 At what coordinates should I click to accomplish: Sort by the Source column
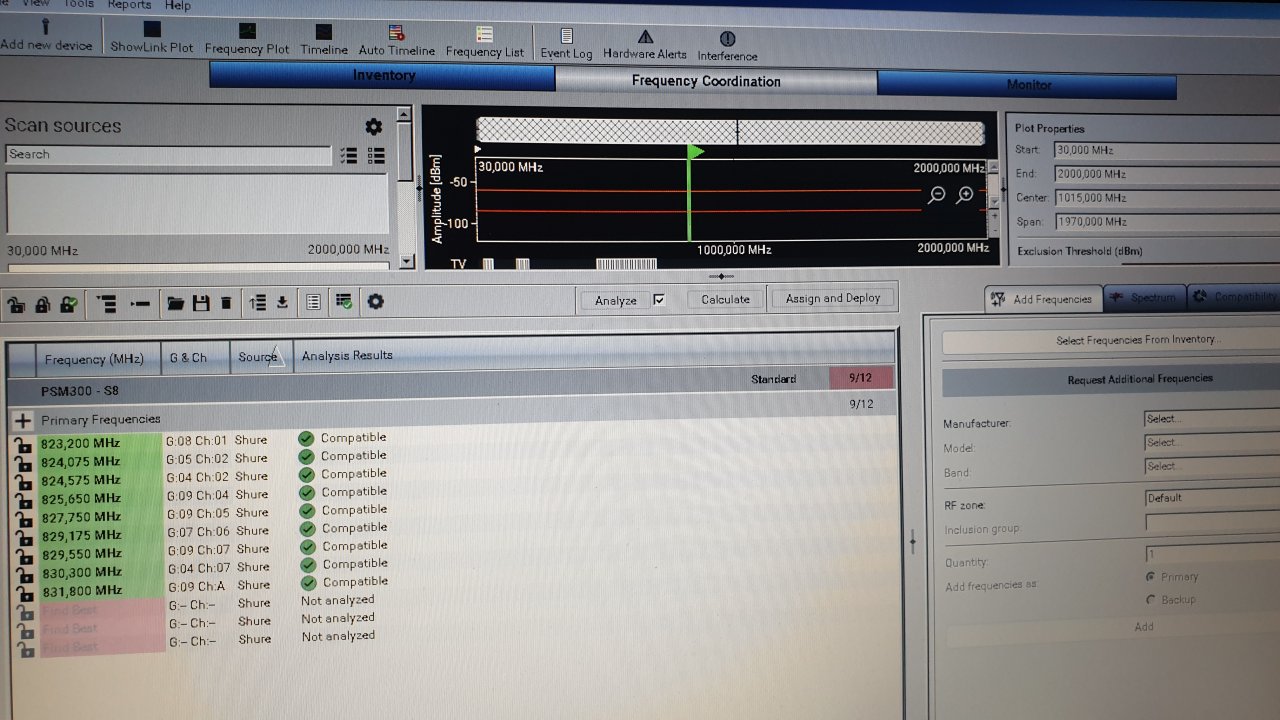point(260,357)
